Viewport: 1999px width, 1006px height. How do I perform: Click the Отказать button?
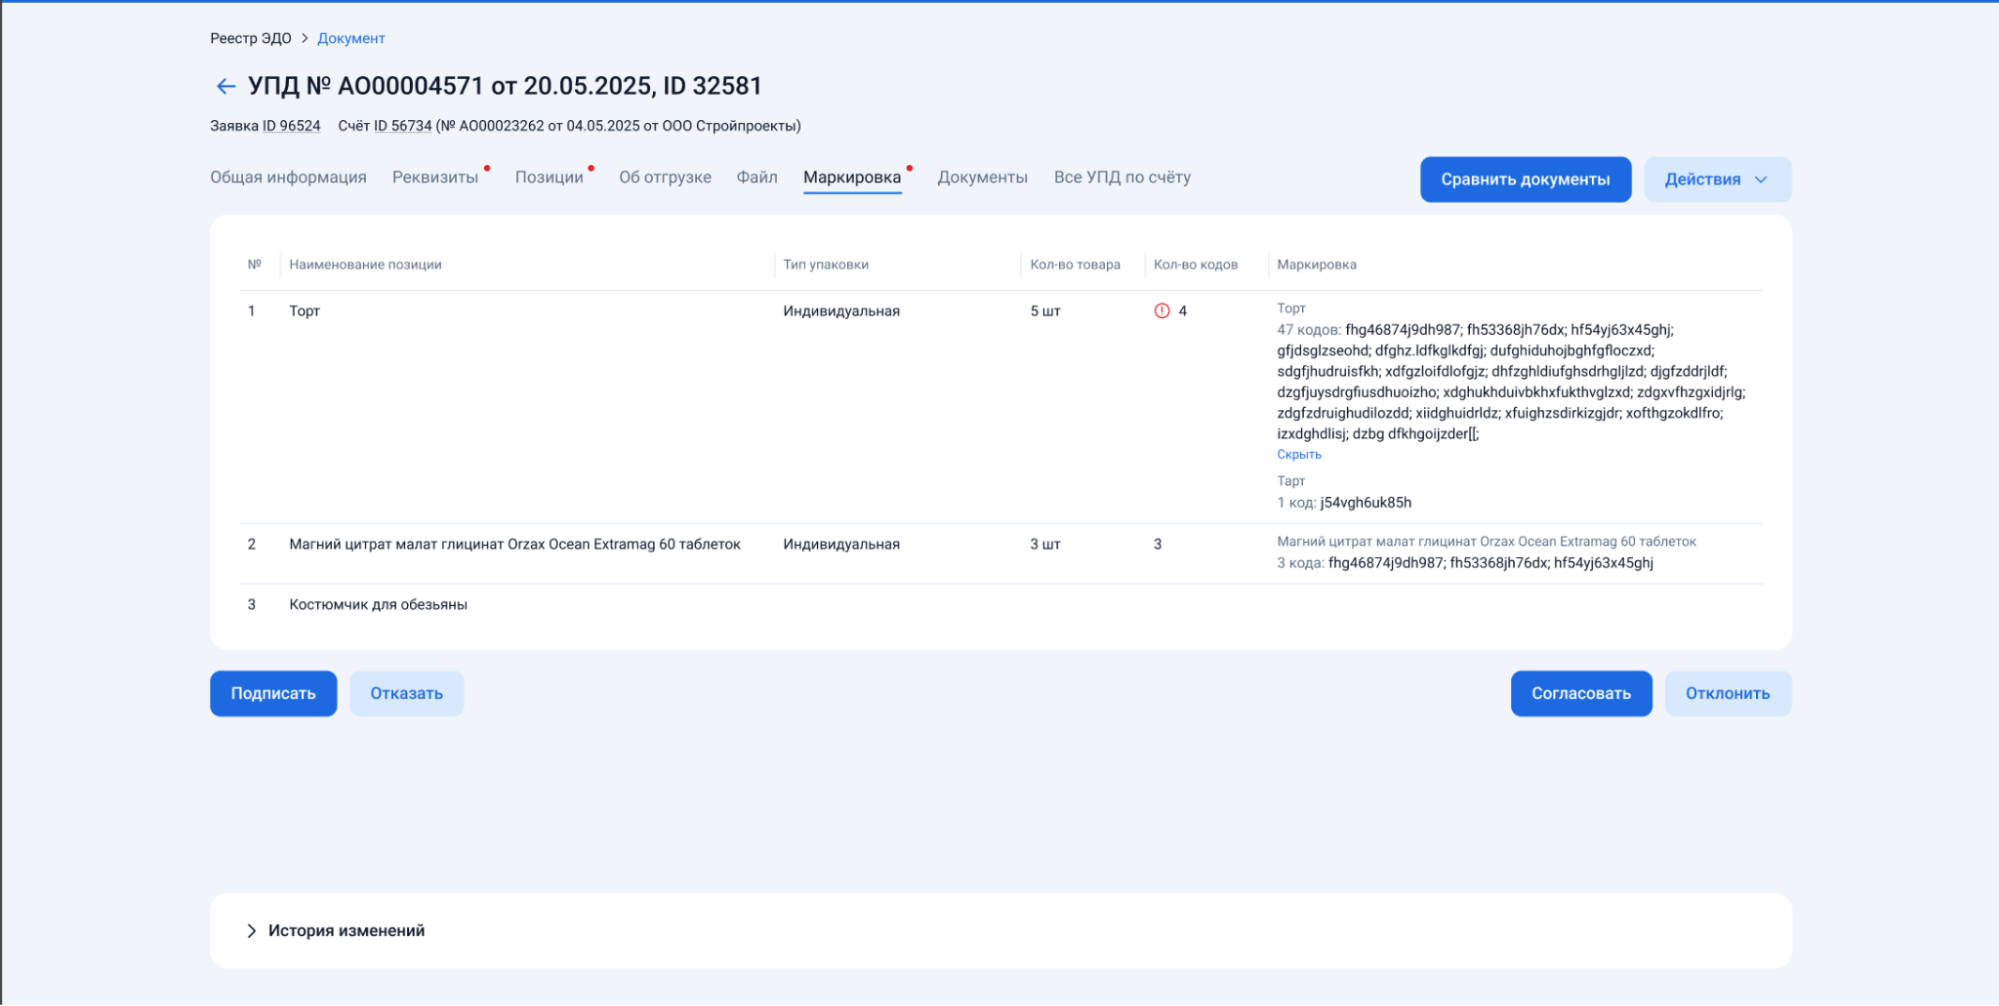[x=406, y=693]
